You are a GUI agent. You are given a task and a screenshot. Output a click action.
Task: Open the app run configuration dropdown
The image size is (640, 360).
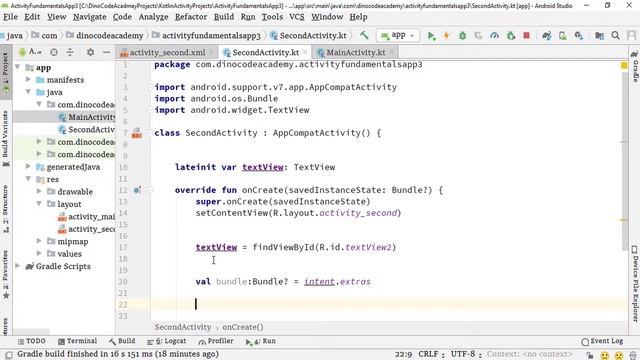(x=397, y=36)
